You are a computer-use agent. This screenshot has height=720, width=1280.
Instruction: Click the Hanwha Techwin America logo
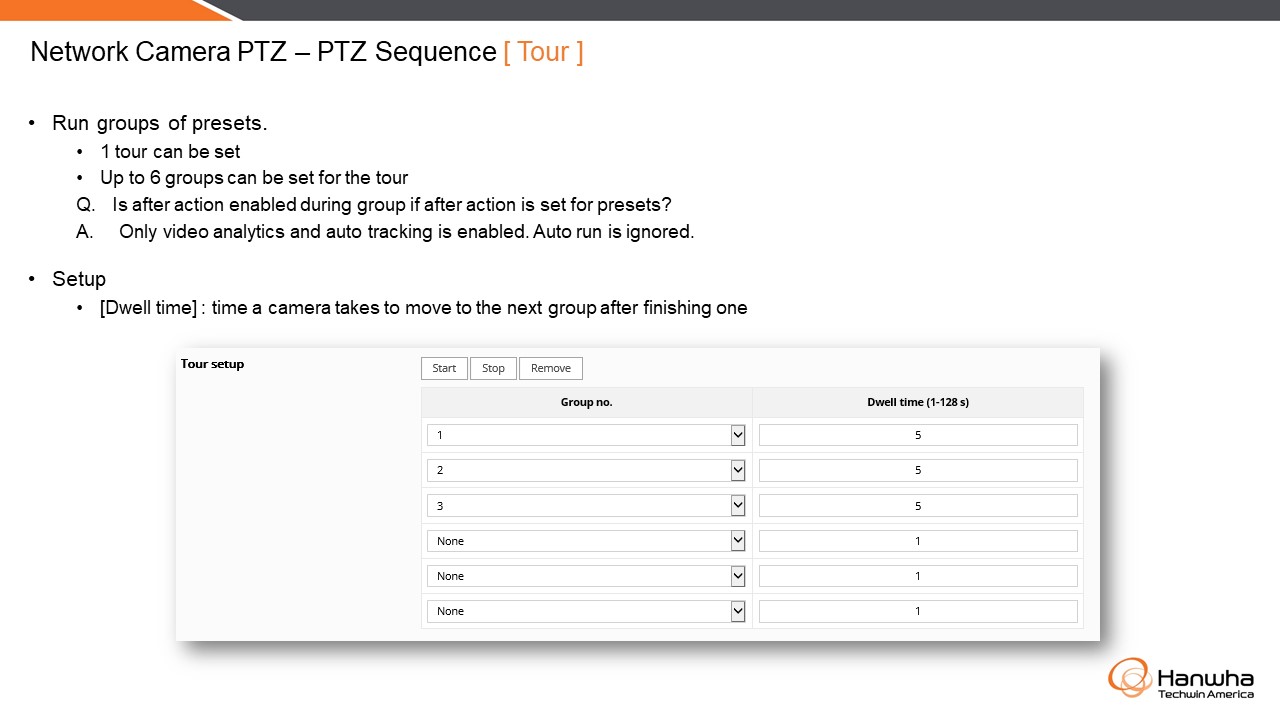point(1181,678)
